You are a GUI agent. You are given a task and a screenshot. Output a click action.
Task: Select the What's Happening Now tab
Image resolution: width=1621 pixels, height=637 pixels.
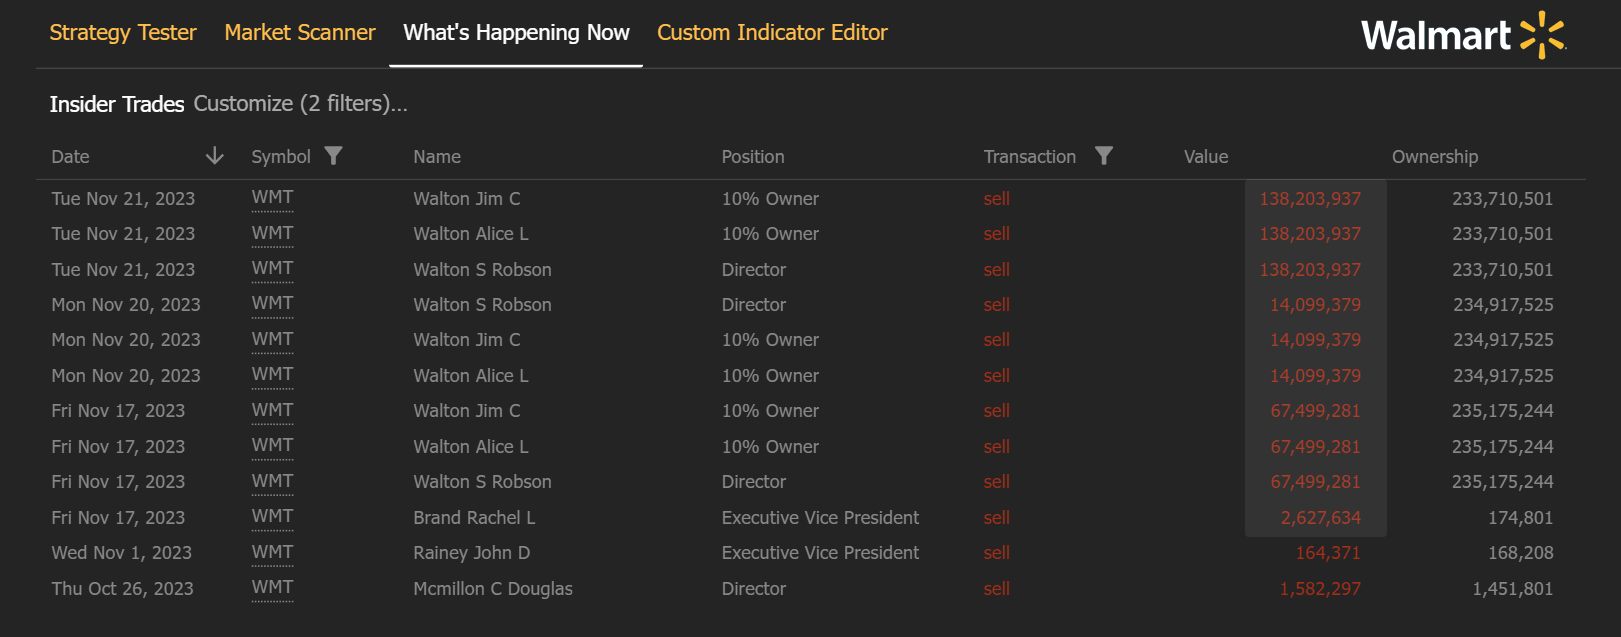(516, 33)
